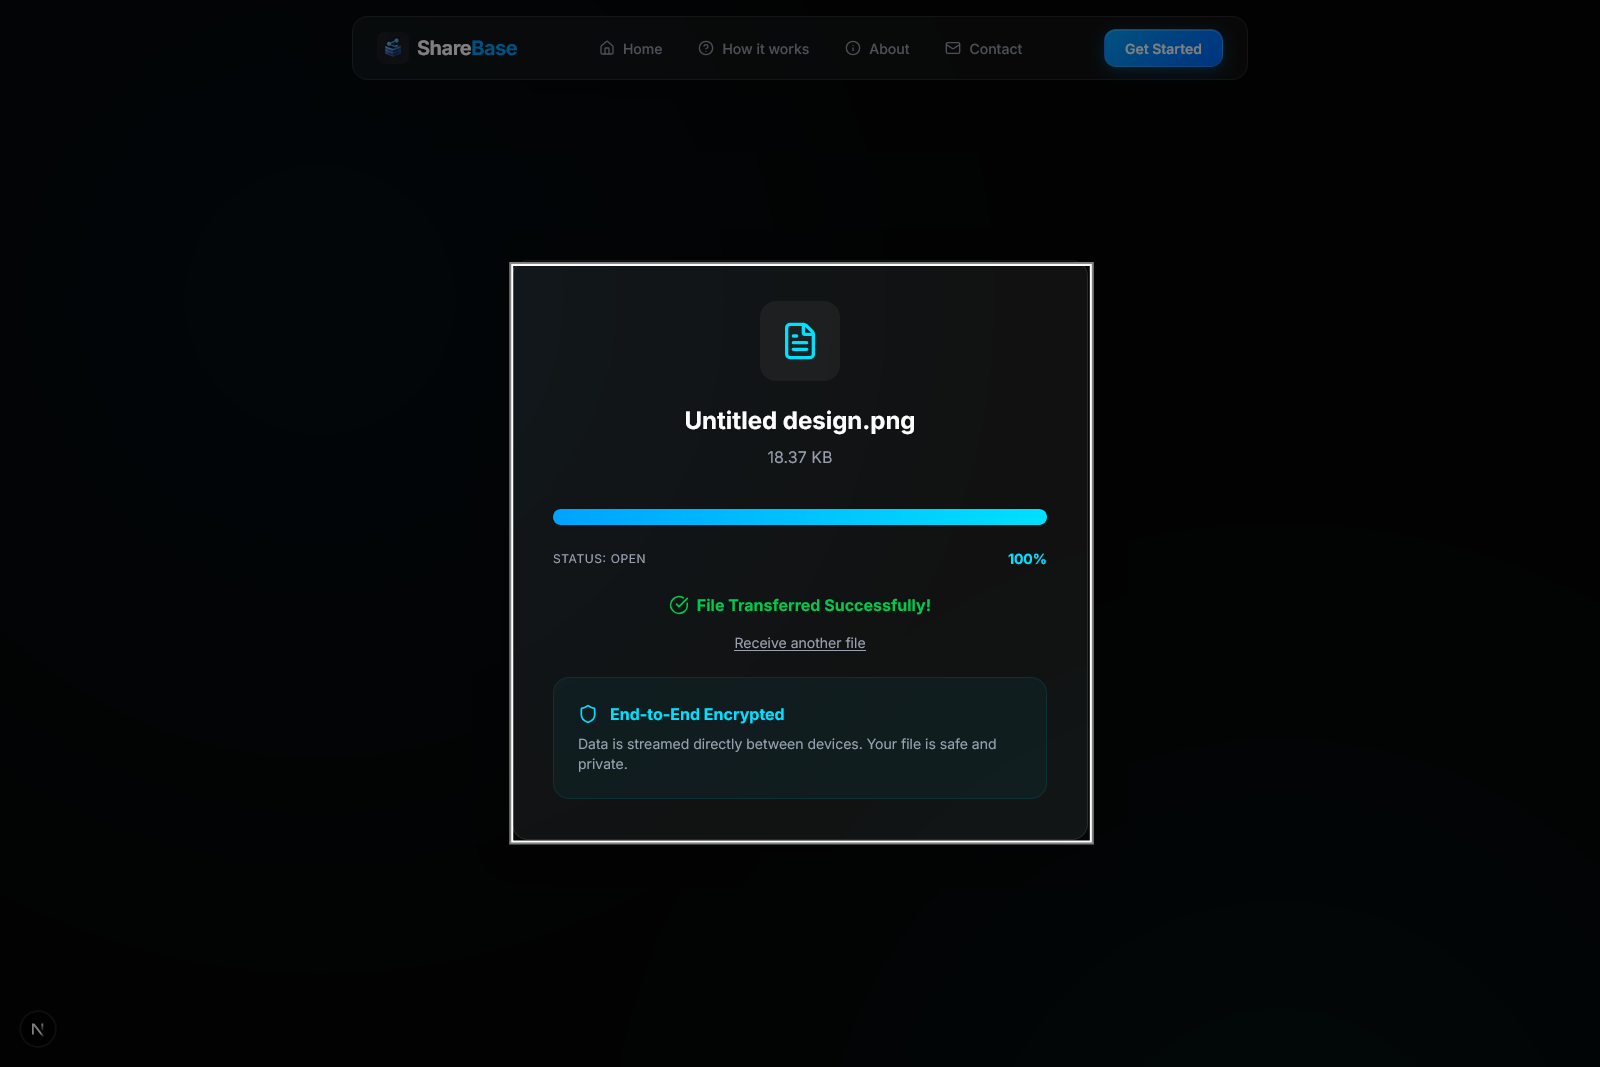The height and width of the screenshot is (1067, 1600).
Task: Click the Get Started button
Action: click(1162, 47)
